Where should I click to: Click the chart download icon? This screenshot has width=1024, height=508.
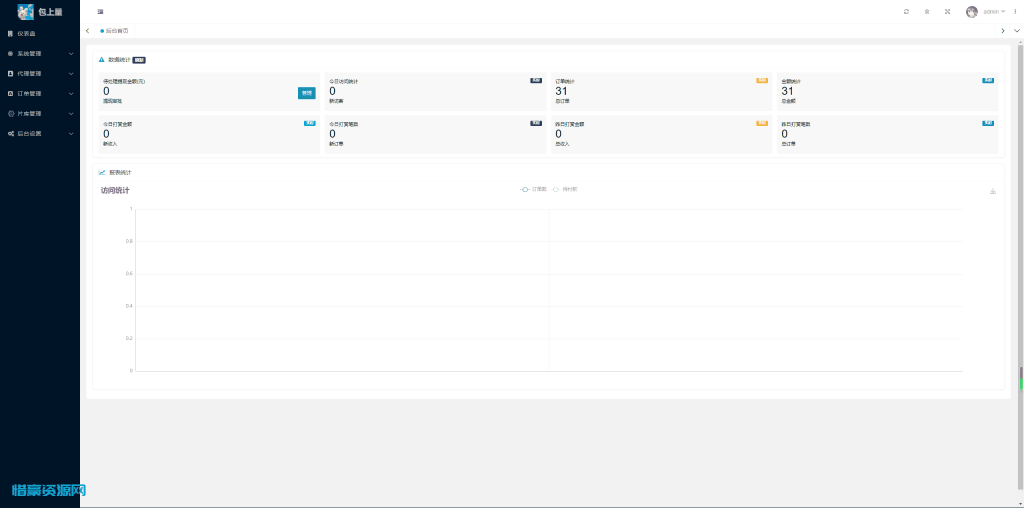click(x=992, y=191)
